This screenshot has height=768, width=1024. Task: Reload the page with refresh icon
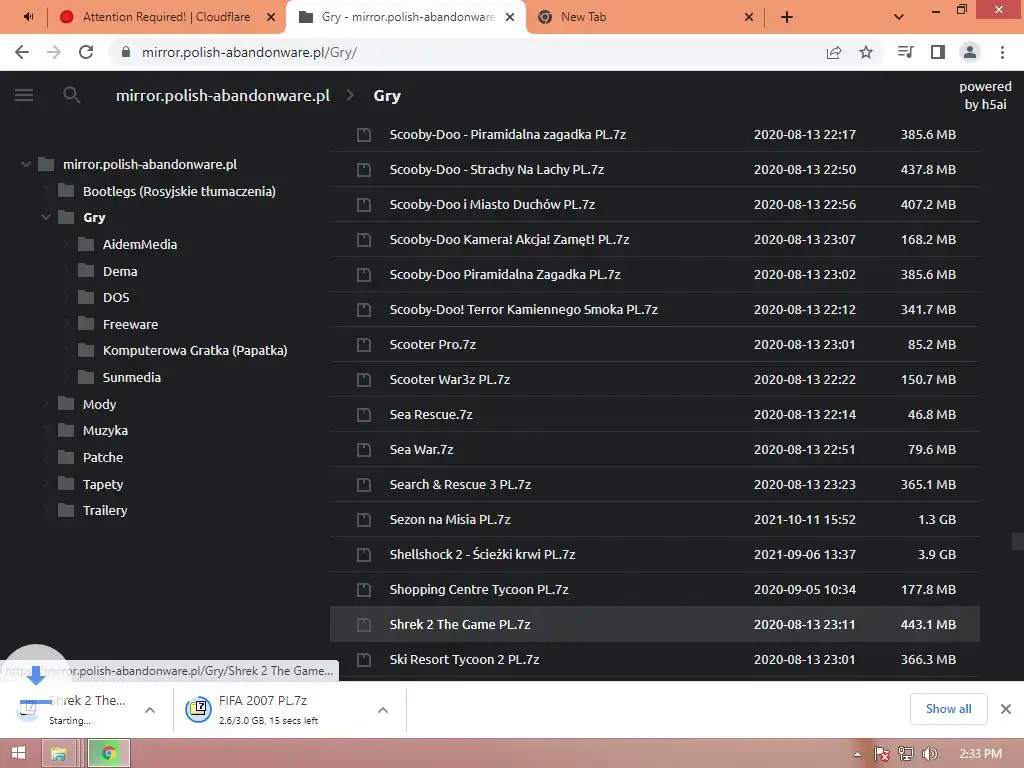point(86,52)
